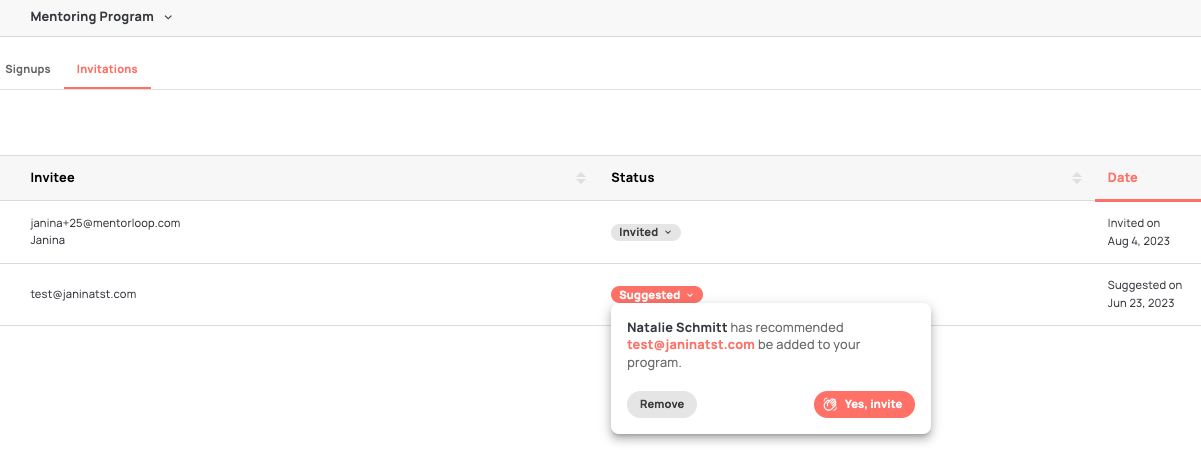1201x450 pixels.
Task: Collapse the Suggested status badge popover
Action: pyautogui.click(x=650, y=295)
